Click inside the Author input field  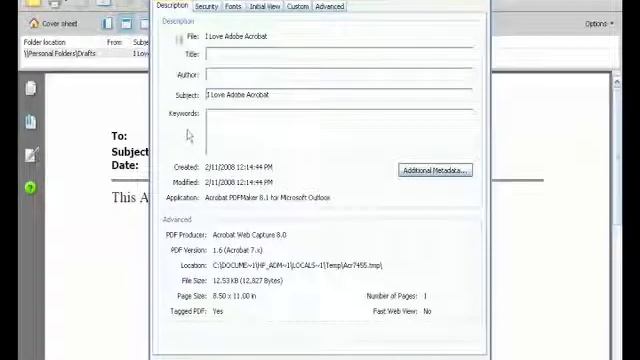(340, 74)
